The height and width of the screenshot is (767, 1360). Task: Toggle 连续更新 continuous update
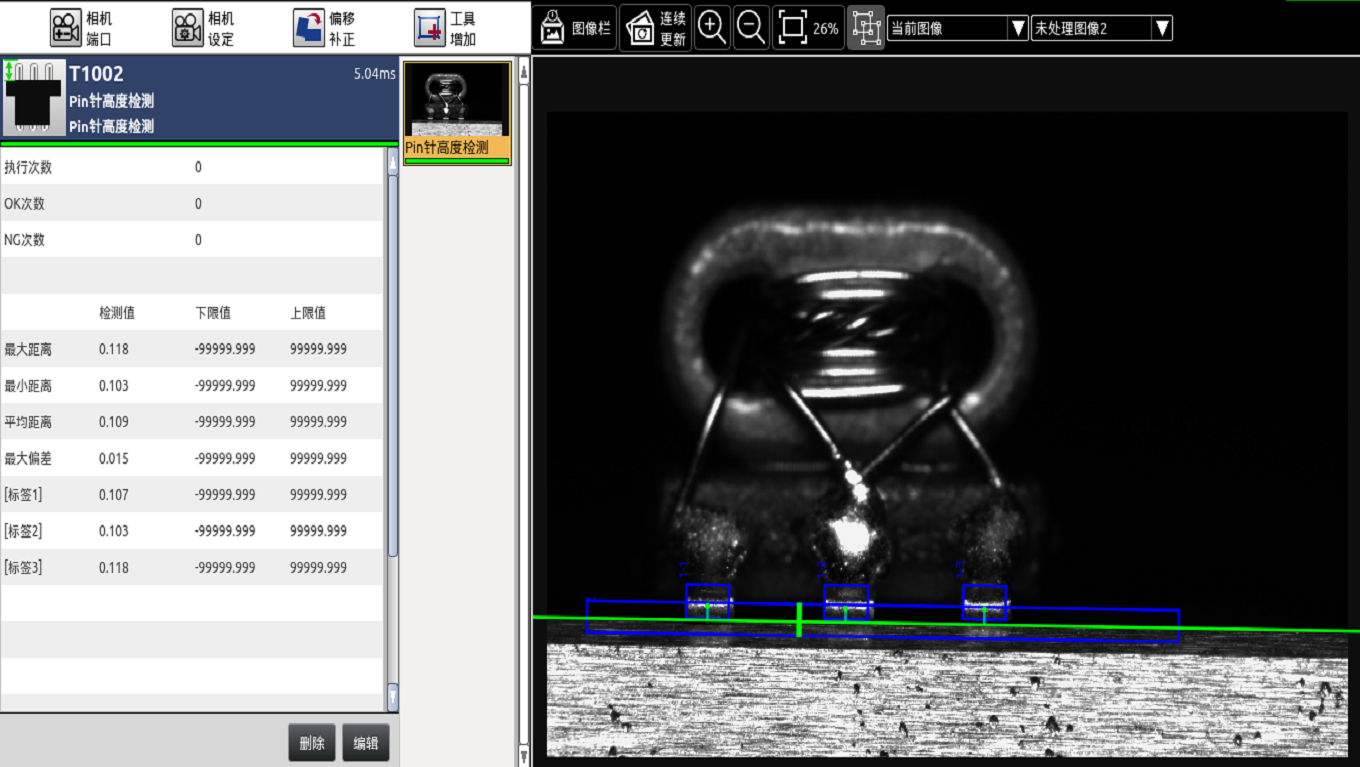pos(655,28)
